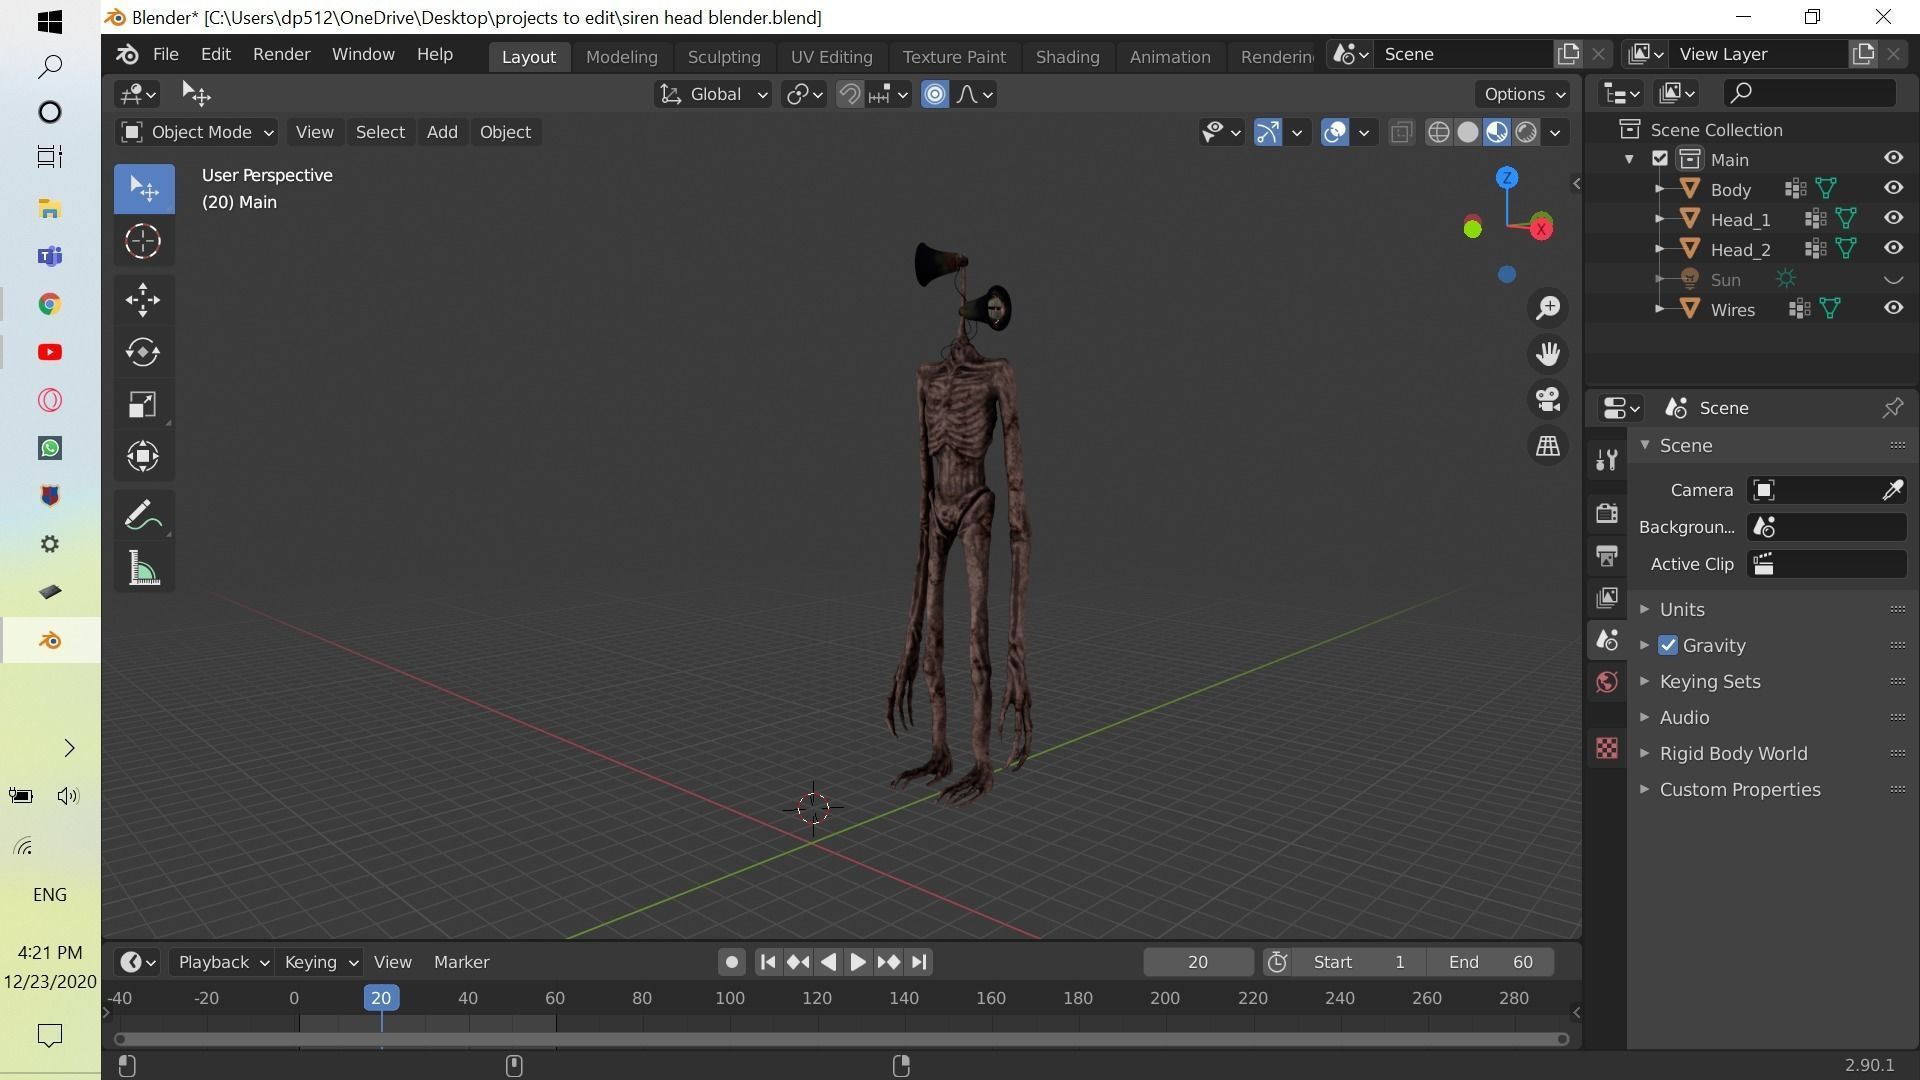Select the Measure tool
The image size is (1920, 1080).
click(x=143, y=568)
